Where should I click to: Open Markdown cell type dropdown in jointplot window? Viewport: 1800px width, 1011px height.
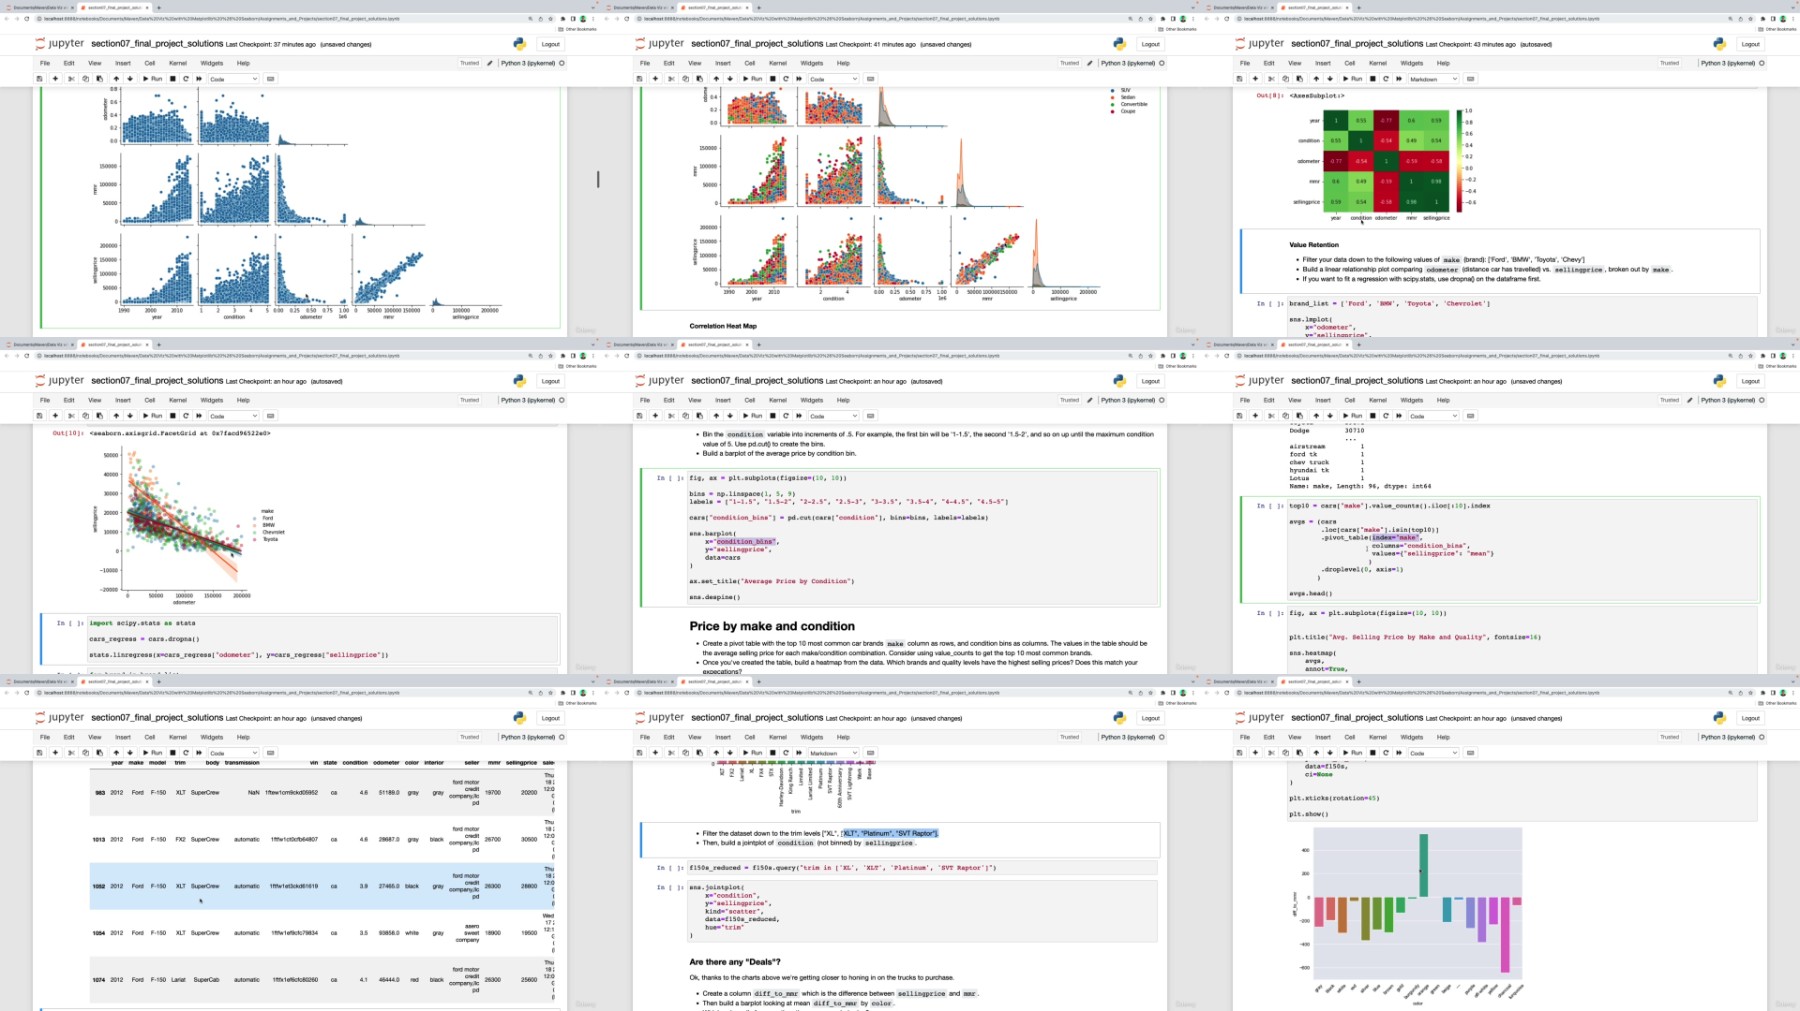tap(832, 753)
